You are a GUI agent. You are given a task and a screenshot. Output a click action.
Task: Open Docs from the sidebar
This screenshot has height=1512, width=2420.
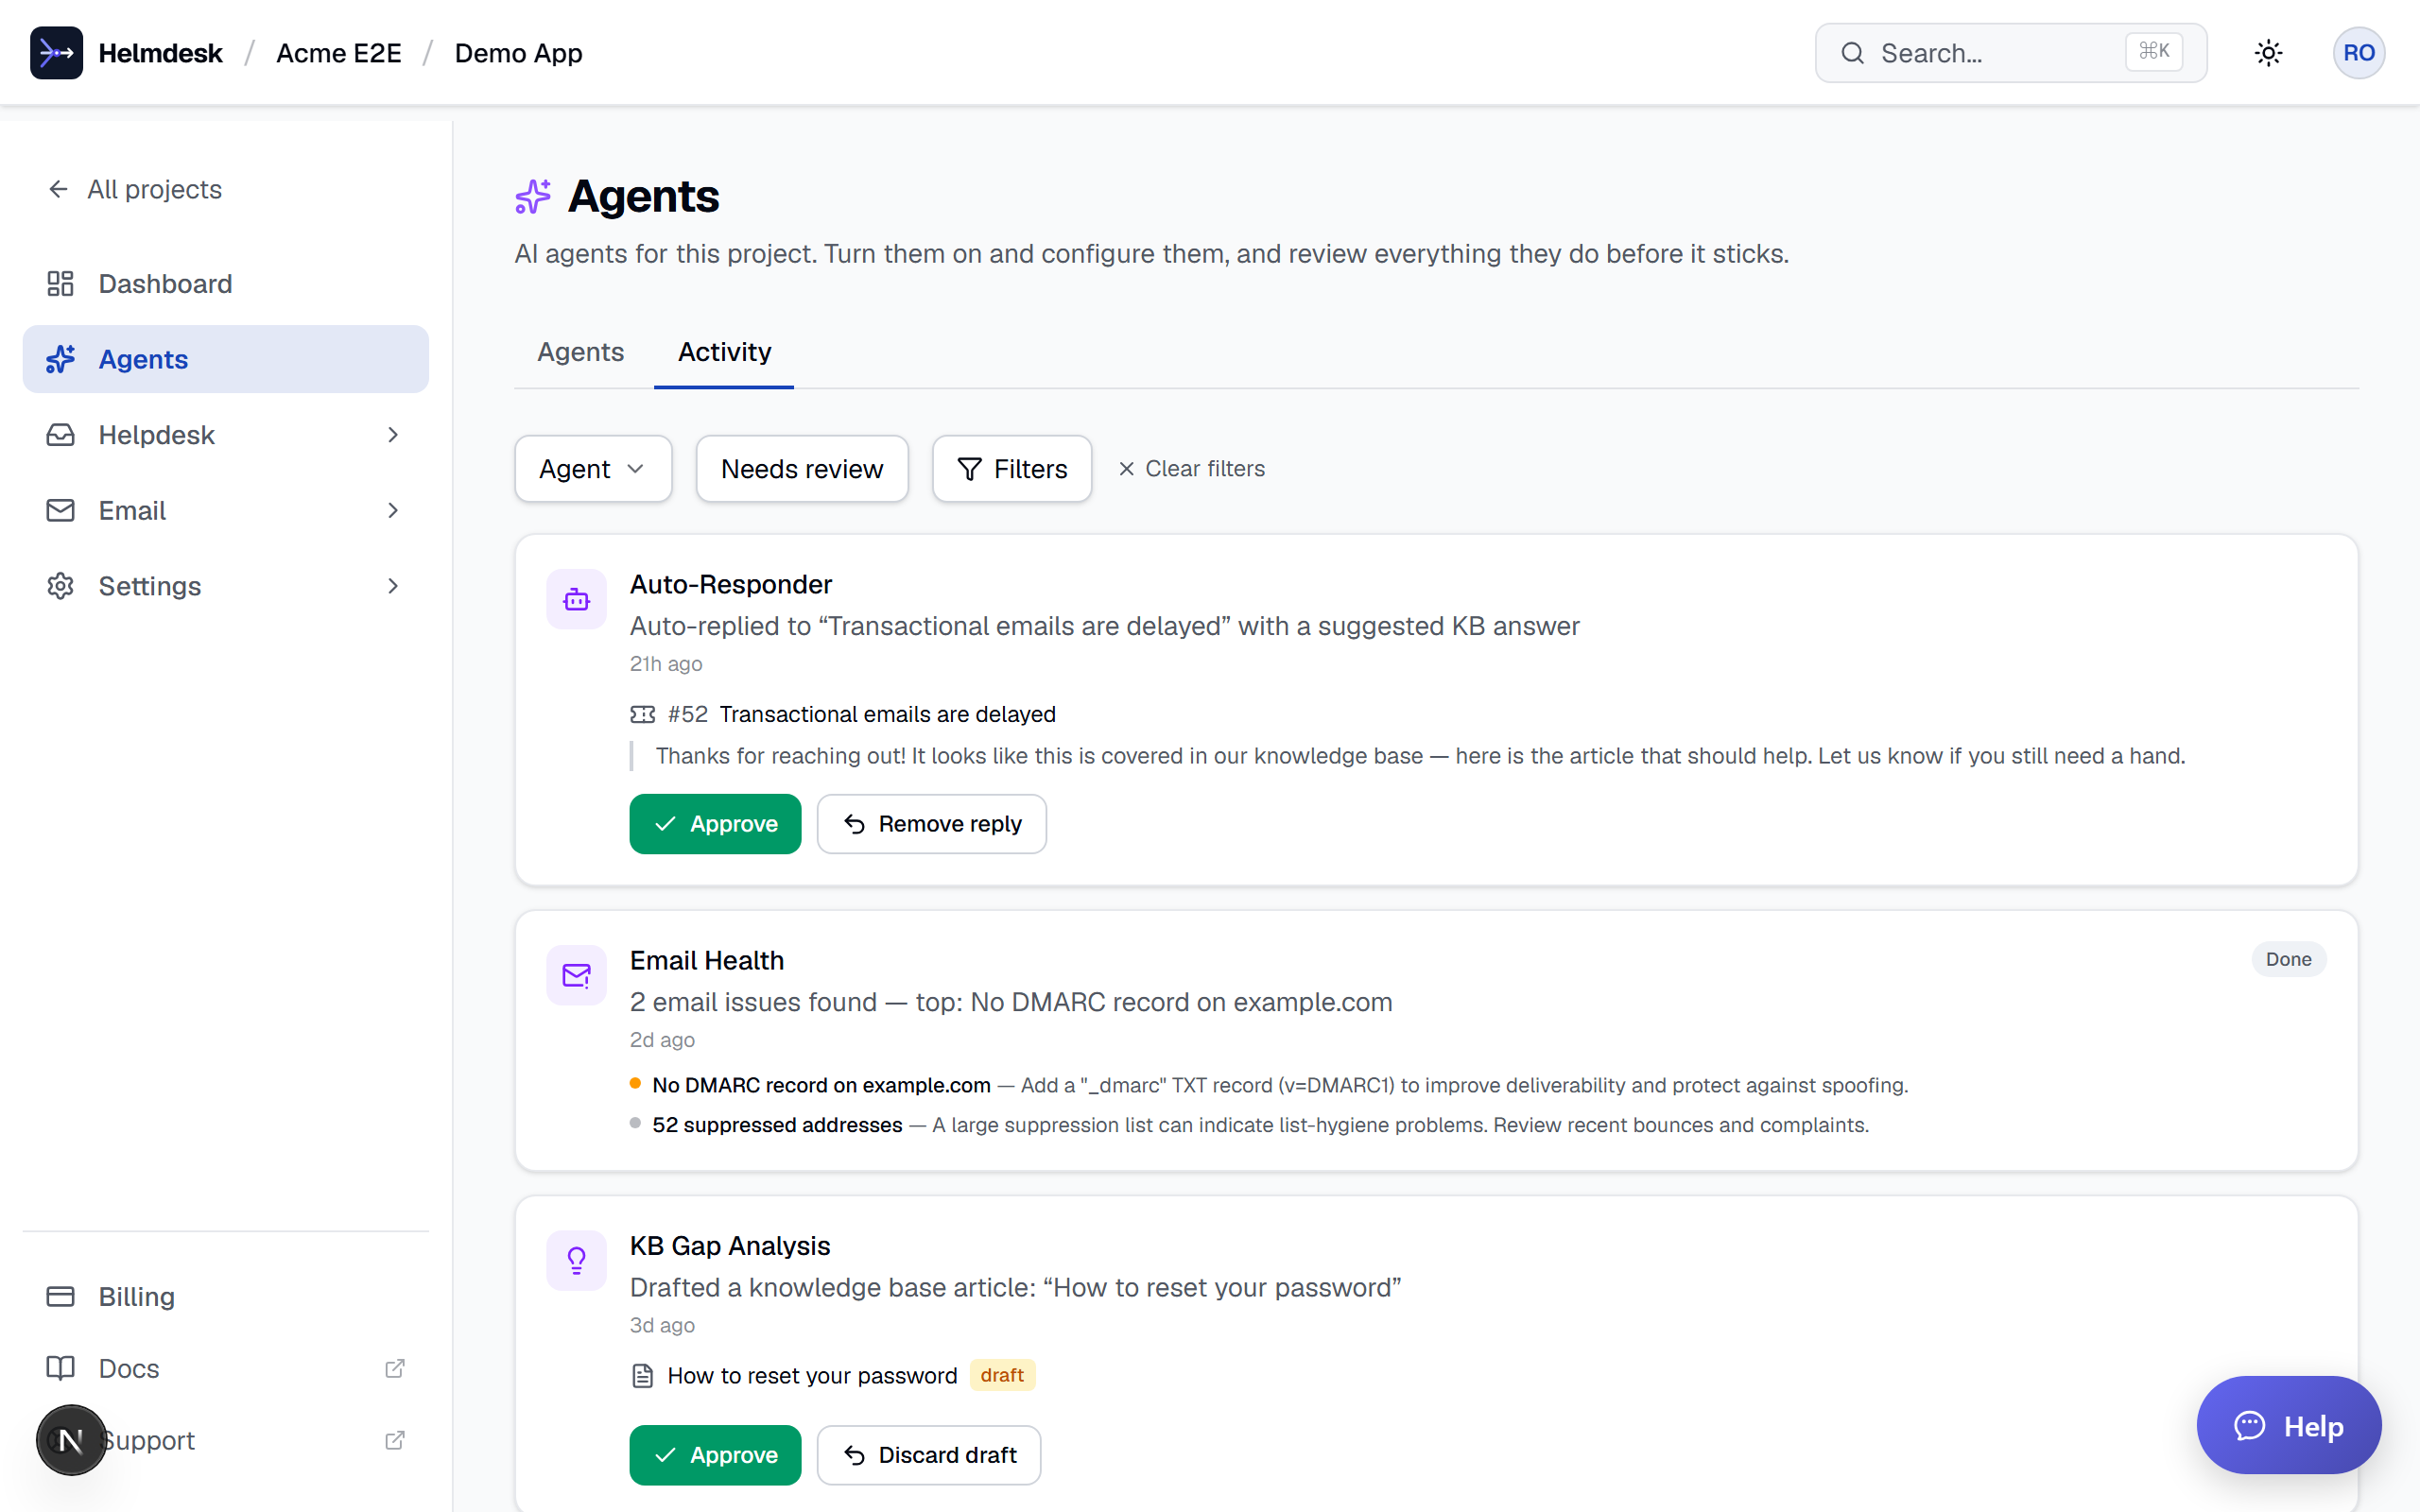[226, 1368]
